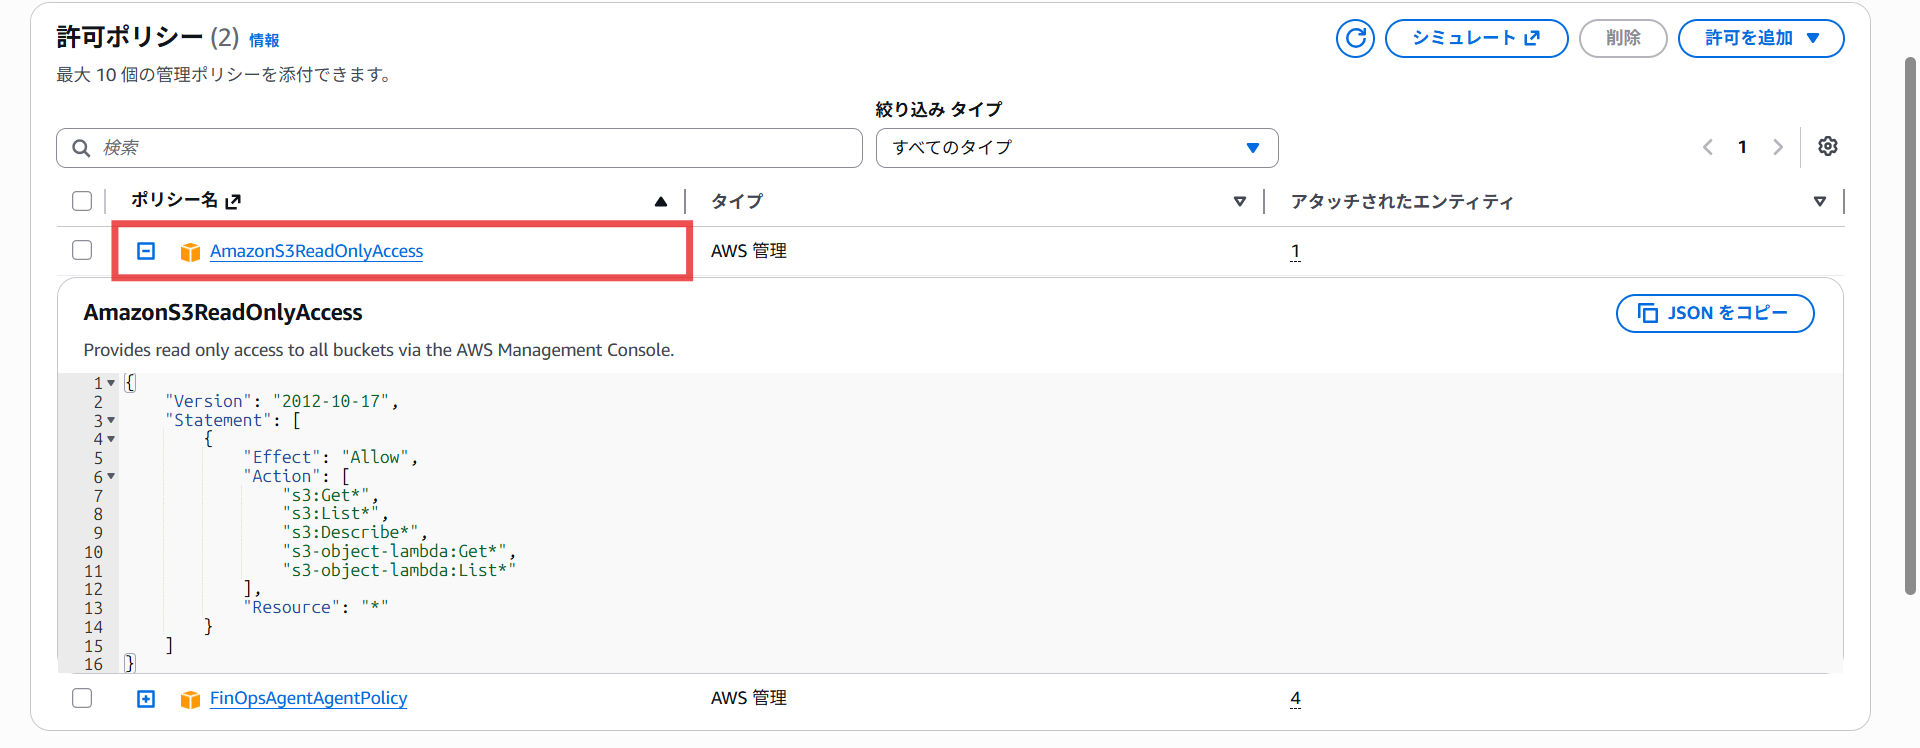1920x748 pixels.
Task: Click the 絞り込み タイプ label
Action: point(939,109)
